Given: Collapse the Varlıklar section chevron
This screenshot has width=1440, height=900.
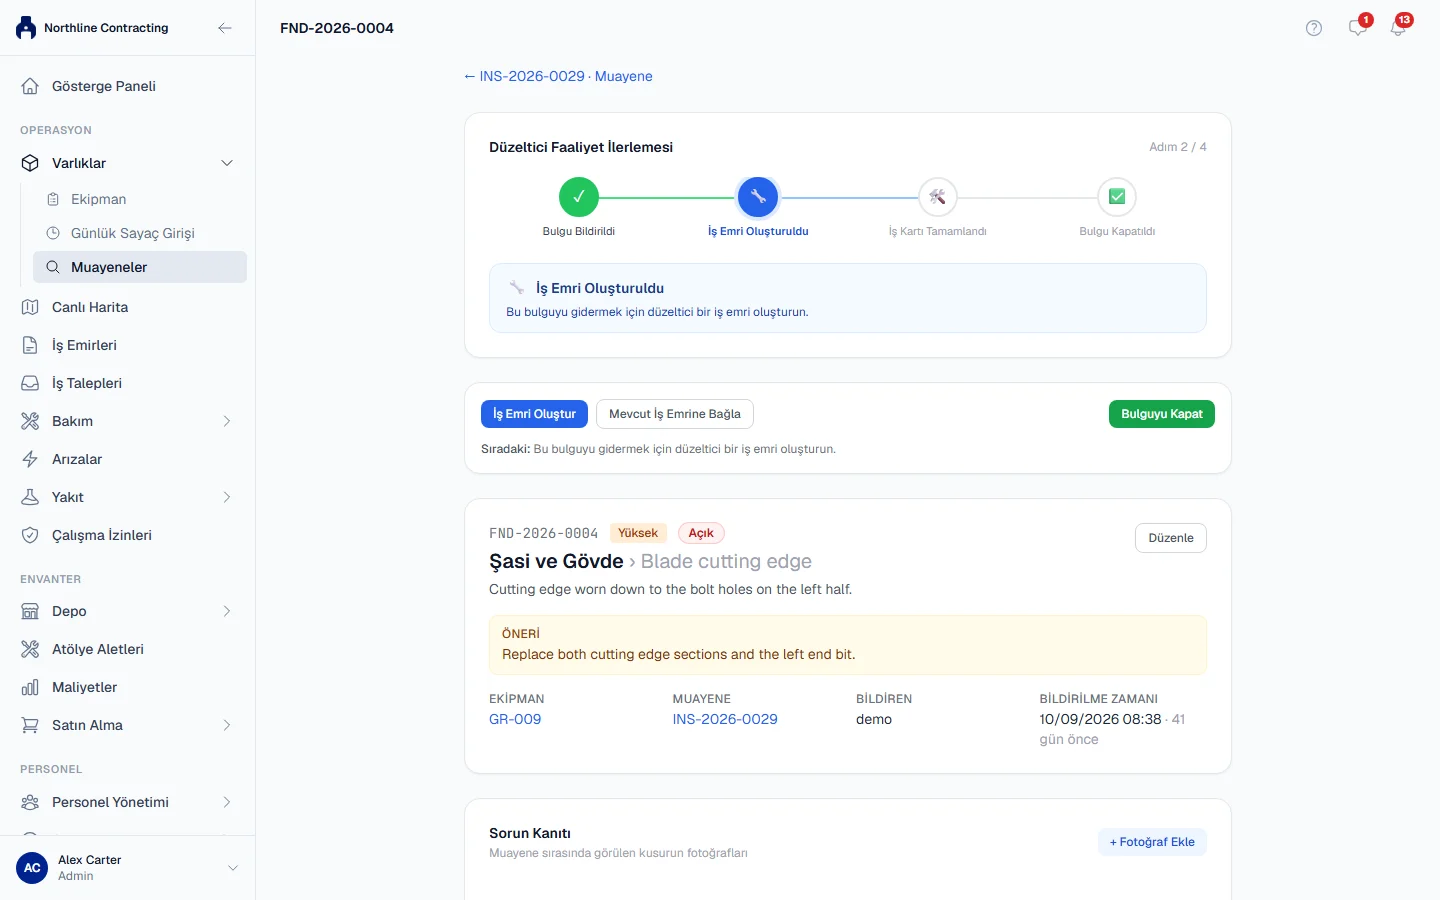Looking at the screenshot, I should 227,163.
